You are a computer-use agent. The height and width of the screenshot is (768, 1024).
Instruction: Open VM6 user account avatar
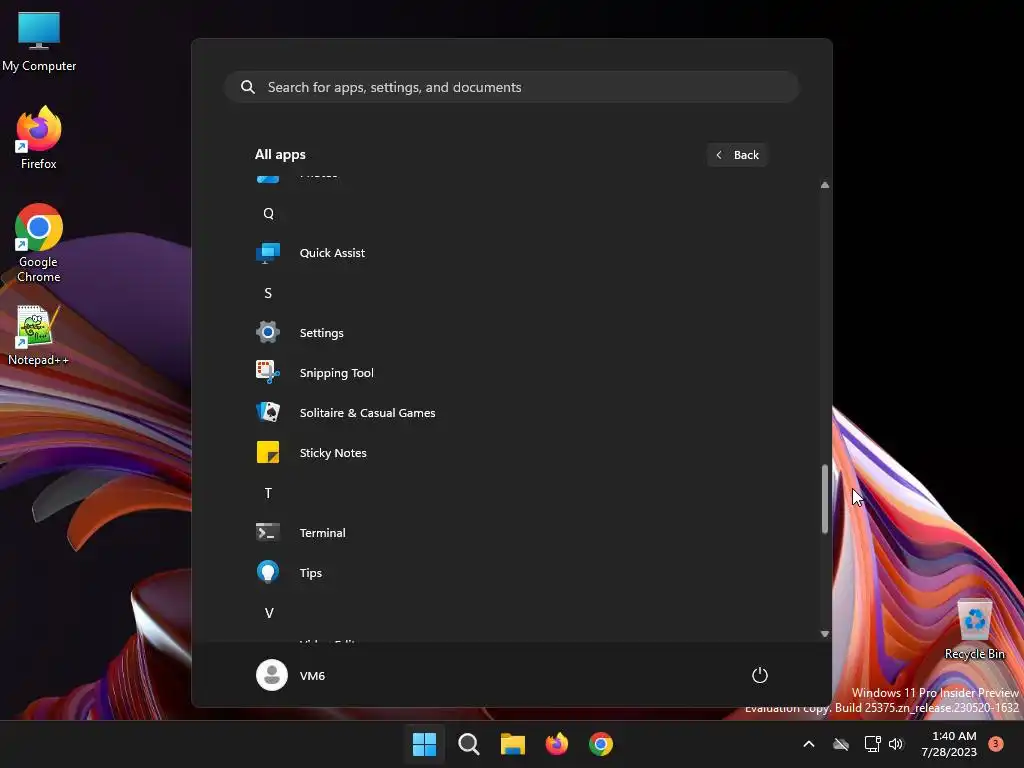[272, 675]
